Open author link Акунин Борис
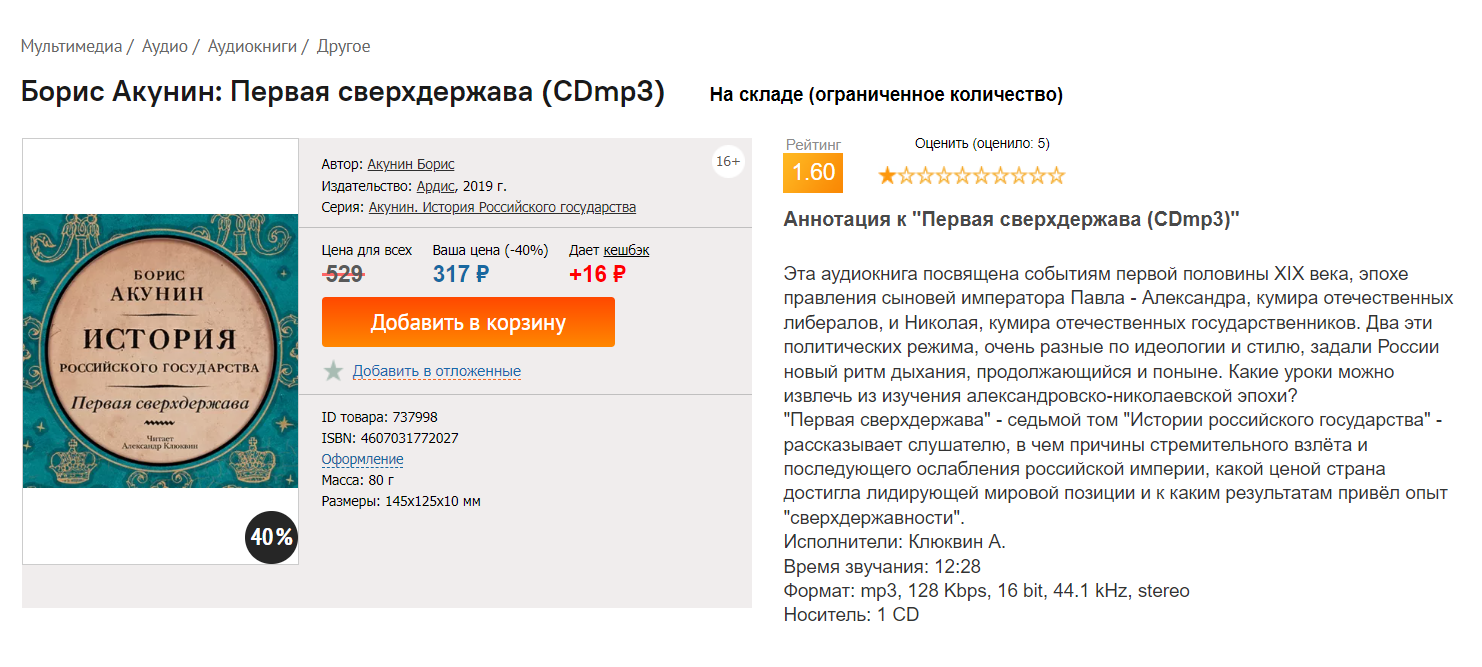The image size is (1482, 667). tap(411, 164)
